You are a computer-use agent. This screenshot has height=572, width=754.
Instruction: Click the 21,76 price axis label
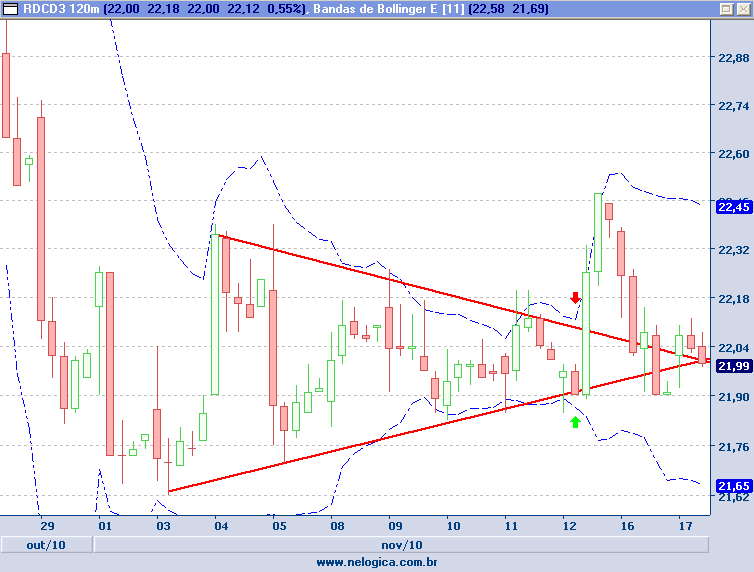734,447
